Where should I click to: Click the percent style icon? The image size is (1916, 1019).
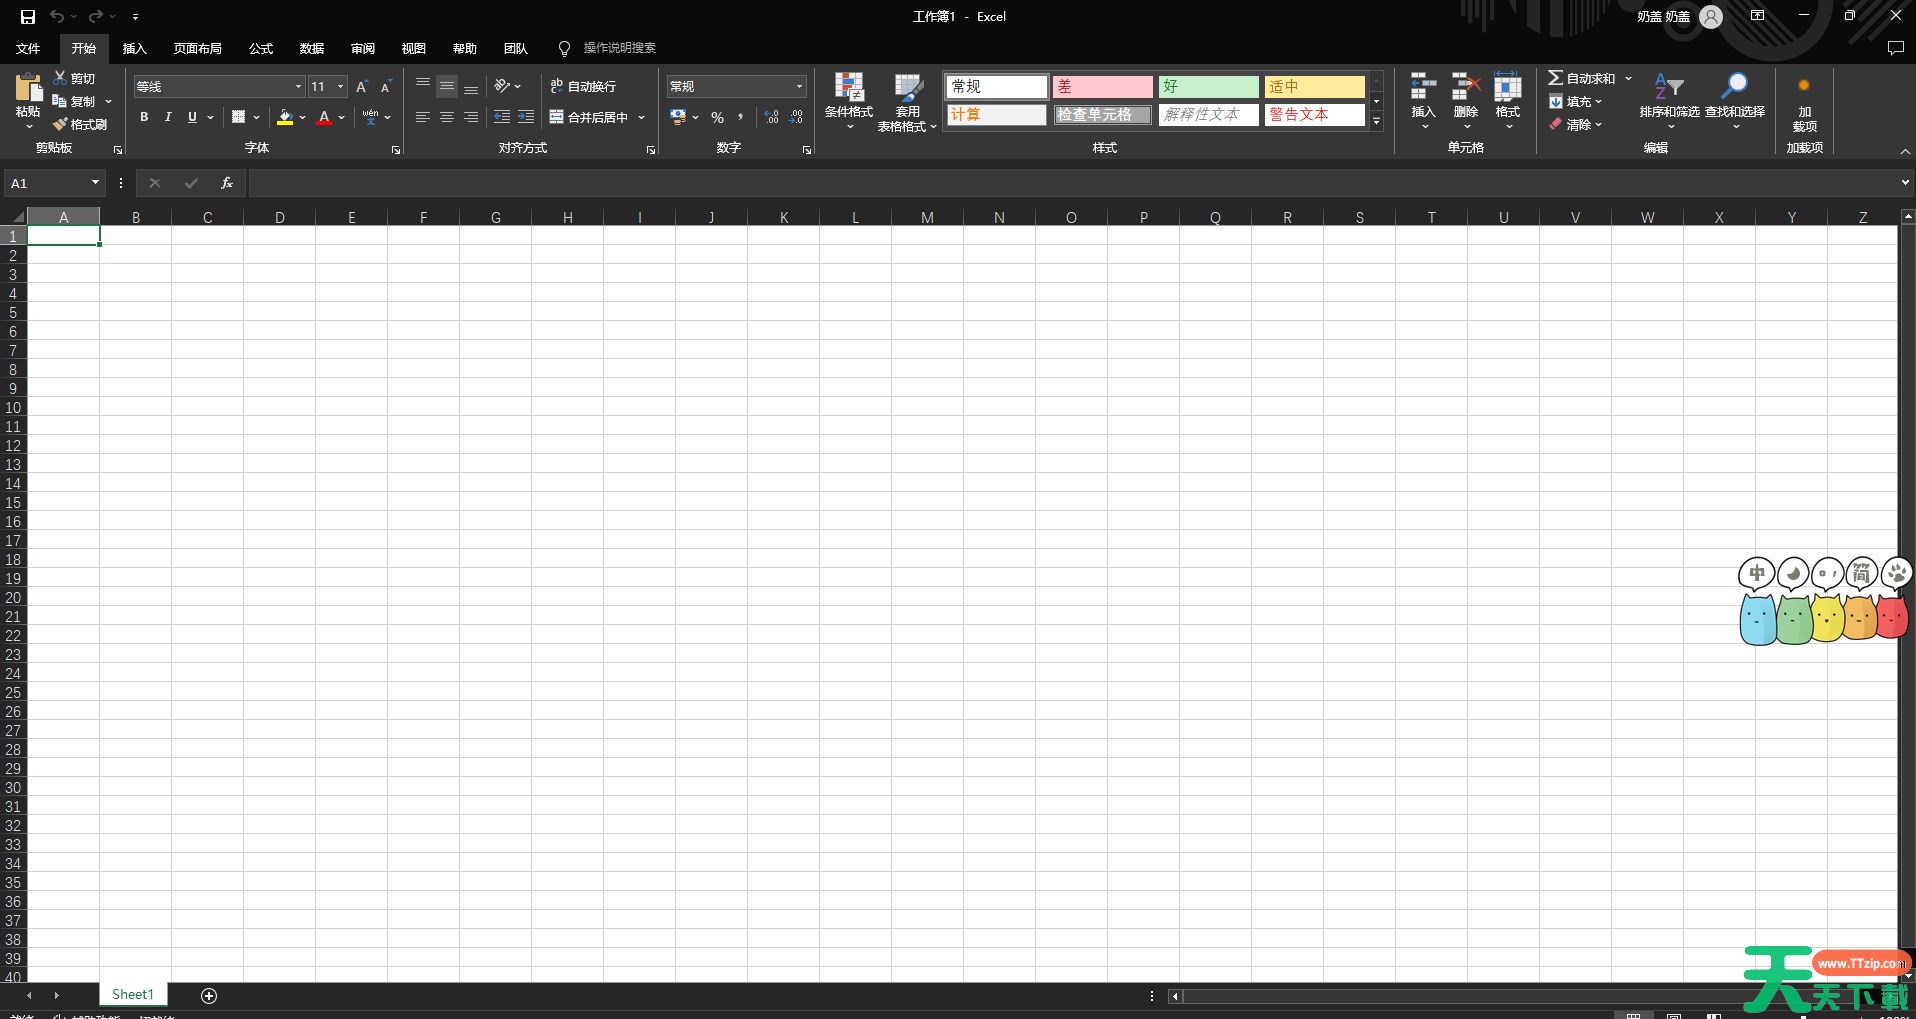tap(717, 118)
